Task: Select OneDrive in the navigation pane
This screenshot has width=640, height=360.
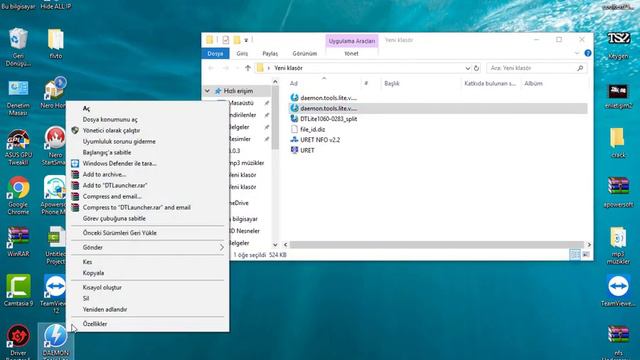Action: pos(239,203)
